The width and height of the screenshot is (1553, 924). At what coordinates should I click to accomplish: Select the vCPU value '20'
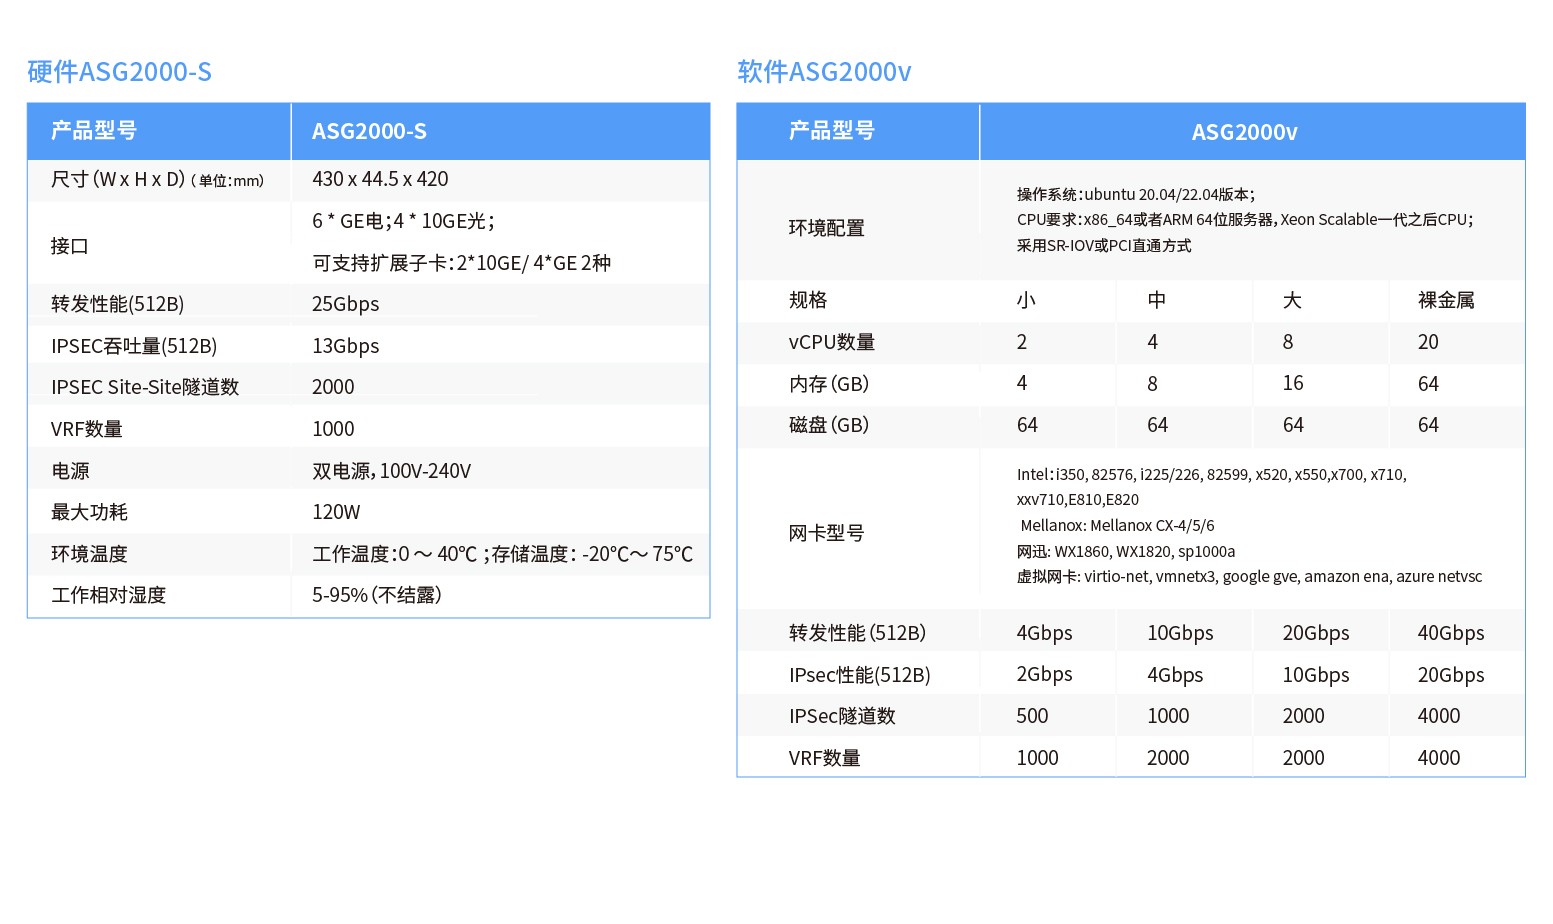click(1428, 342)
